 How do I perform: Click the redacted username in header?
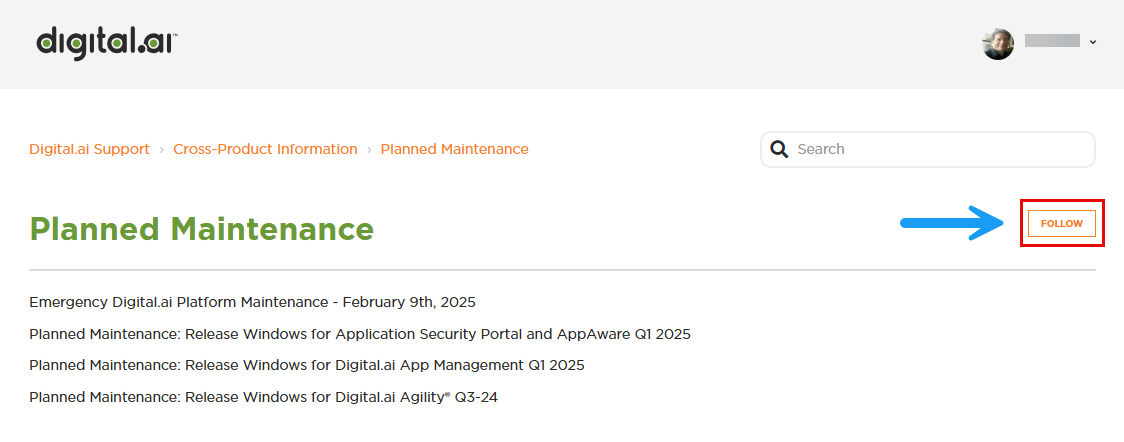tap(1052, 41)
